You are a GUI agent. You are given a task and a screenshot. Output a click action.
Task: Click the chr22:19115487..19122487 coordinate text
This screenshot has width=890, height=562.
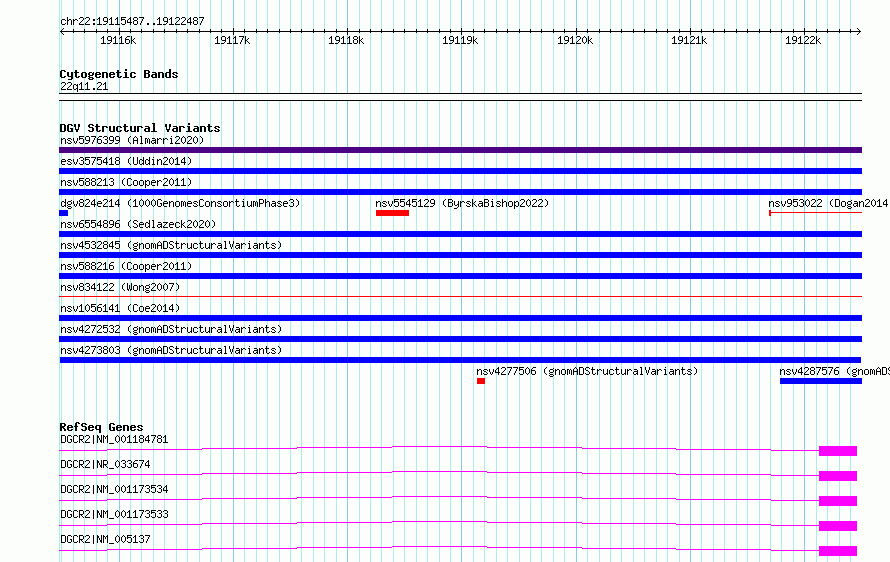click(x=132, y=22)
